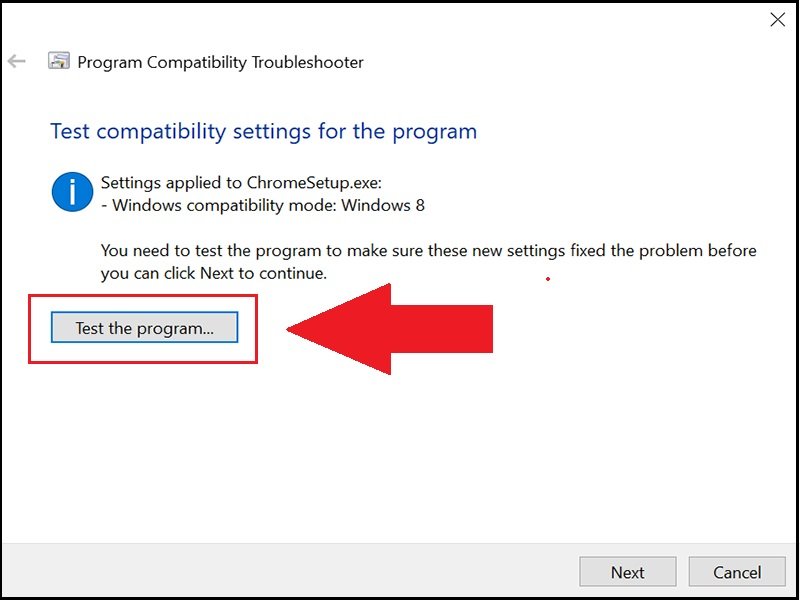Click the words Windows 8 in the mode line

click(x=383, y=206)
